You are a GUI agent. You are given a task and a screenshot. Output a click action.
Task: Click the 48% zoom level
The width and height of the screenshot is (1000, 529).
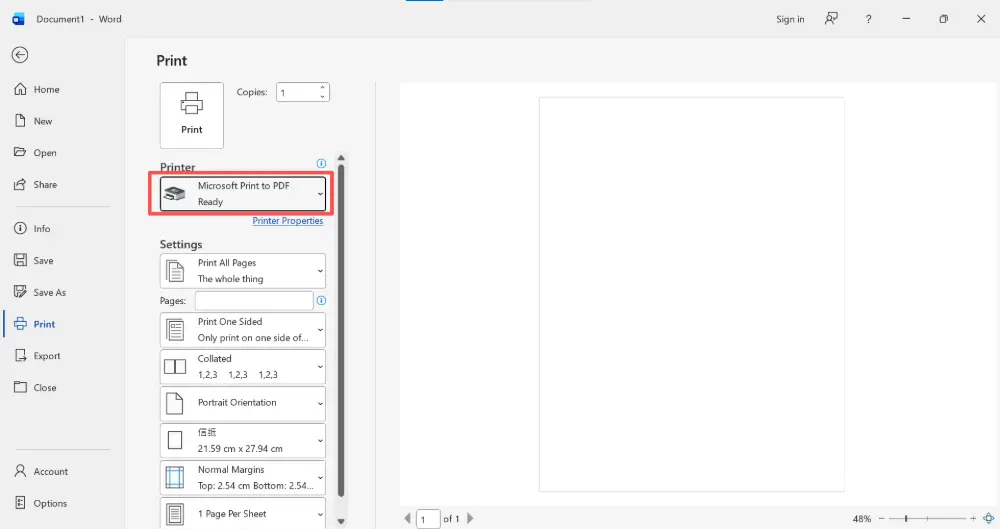pyautogui.click(x=862, y=519)
